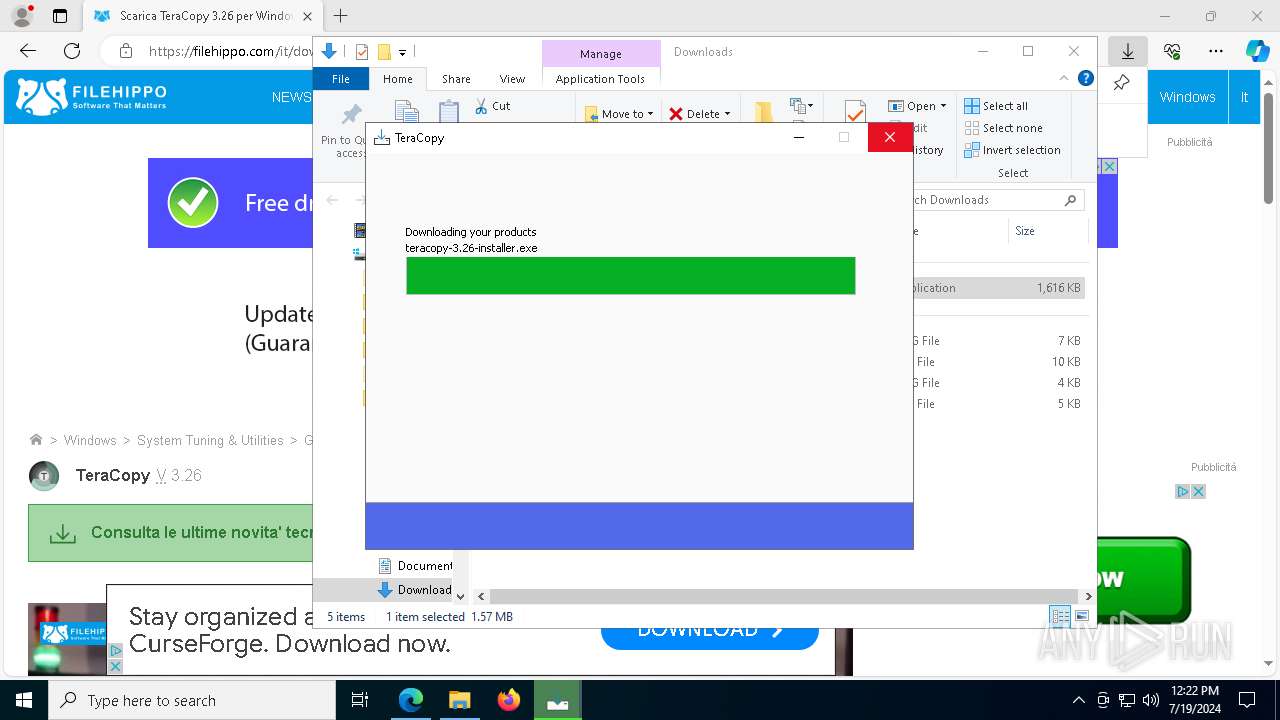Viewport: 1280px width, 720px height.
Task: Open NEWS menu on FileHippo
Action: pyautogui.click(x=291, y=97)
